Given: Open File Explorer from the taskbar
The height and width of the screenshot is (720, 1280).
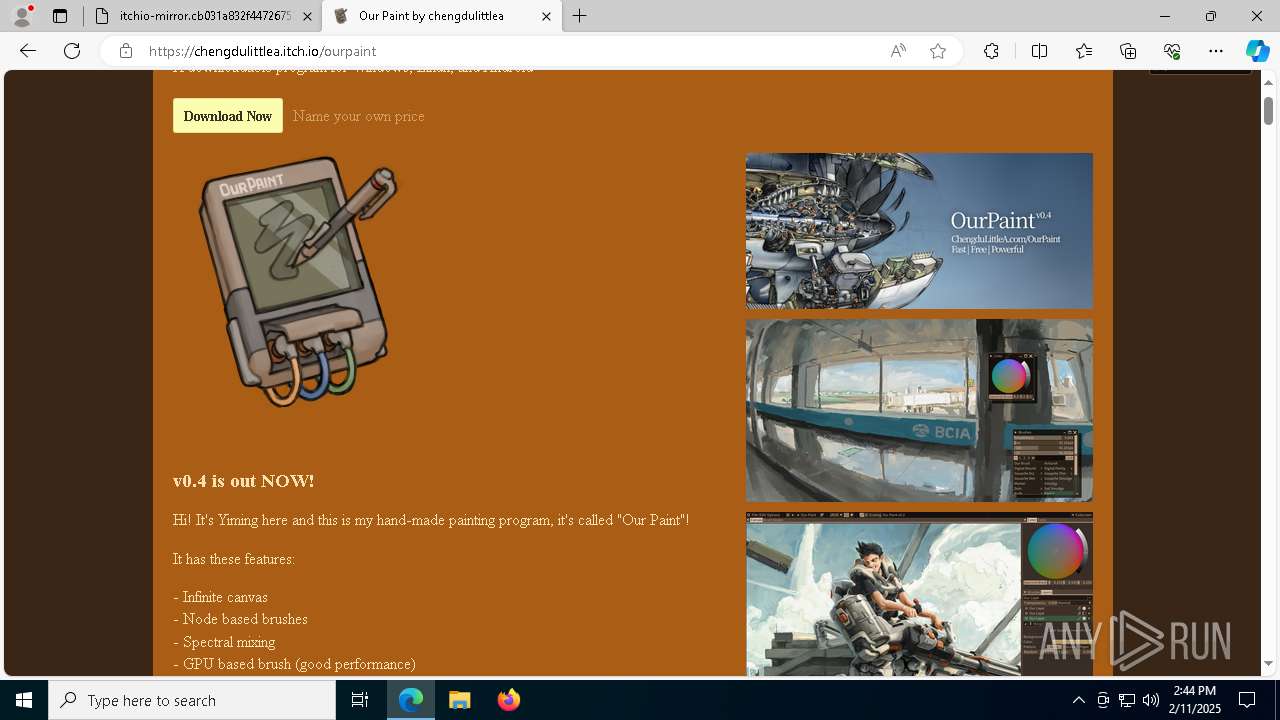Looking at the screenshot, I should 459,700.
